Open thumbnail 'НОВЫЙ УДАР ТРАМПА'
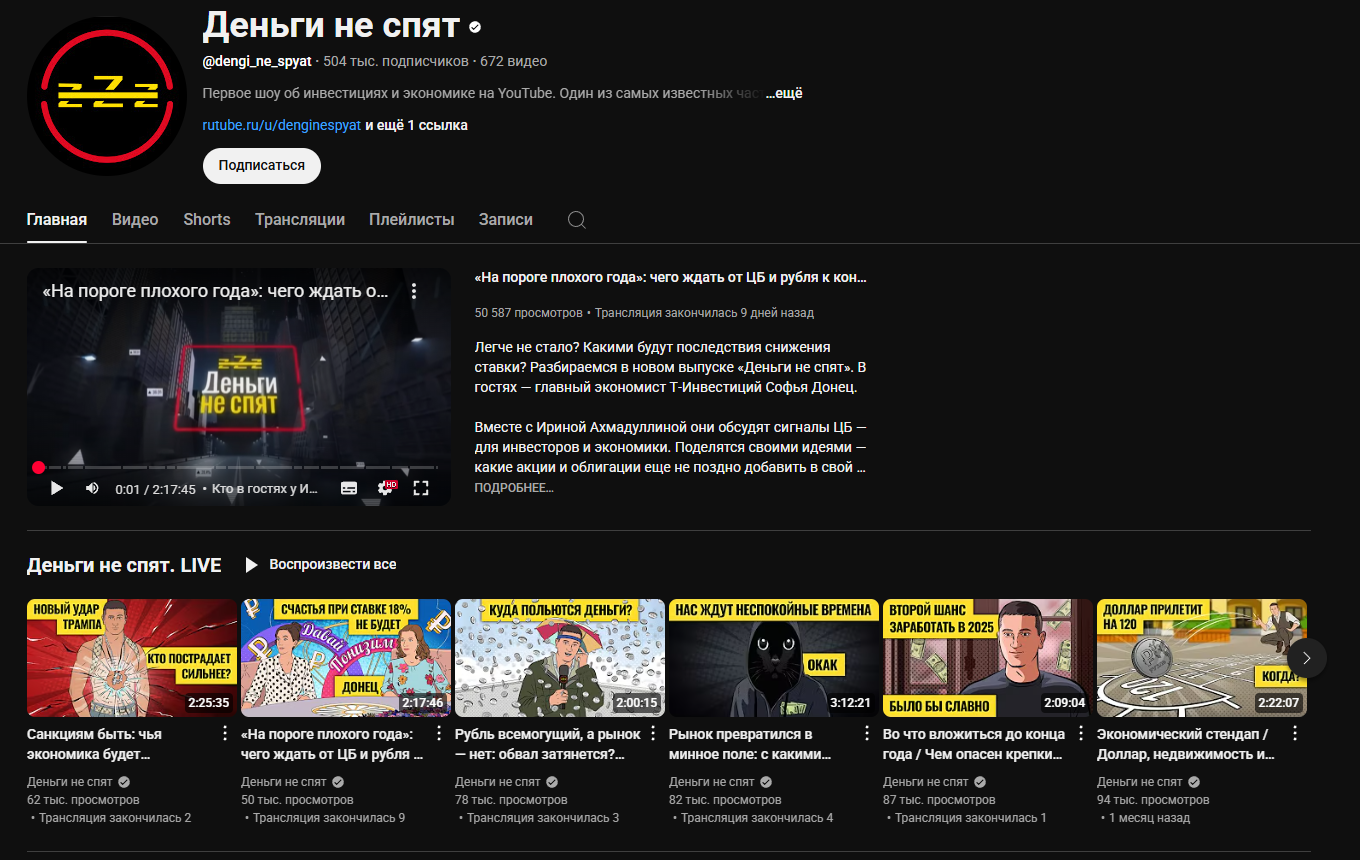 coord(132,658)
